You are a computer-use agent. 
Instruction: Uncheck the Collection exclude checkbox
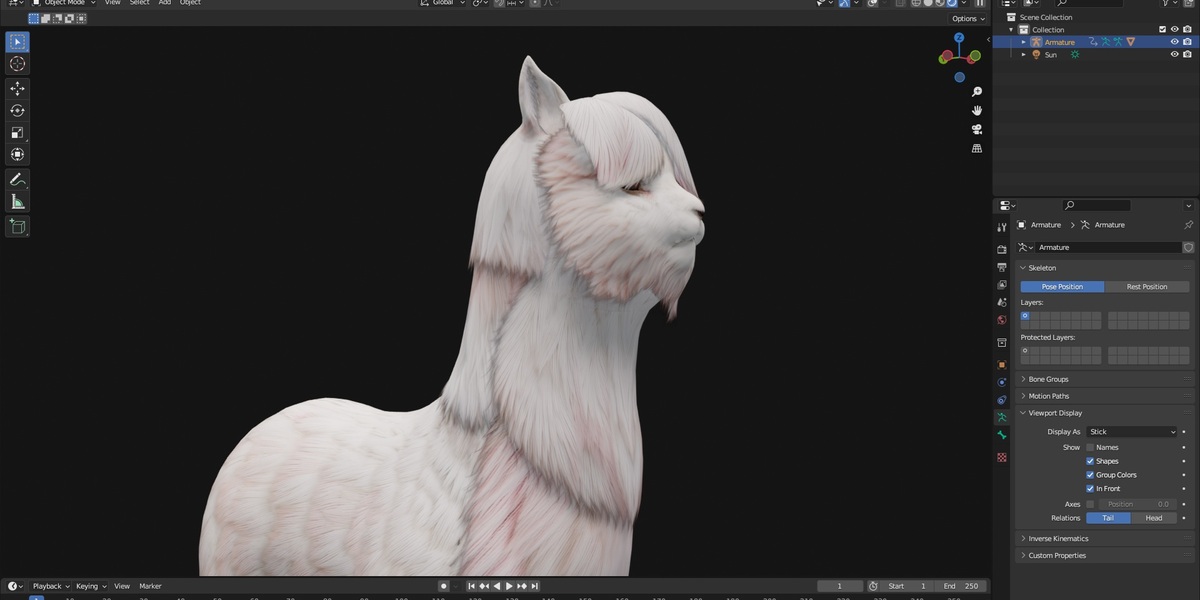(x=1162, y=30)
